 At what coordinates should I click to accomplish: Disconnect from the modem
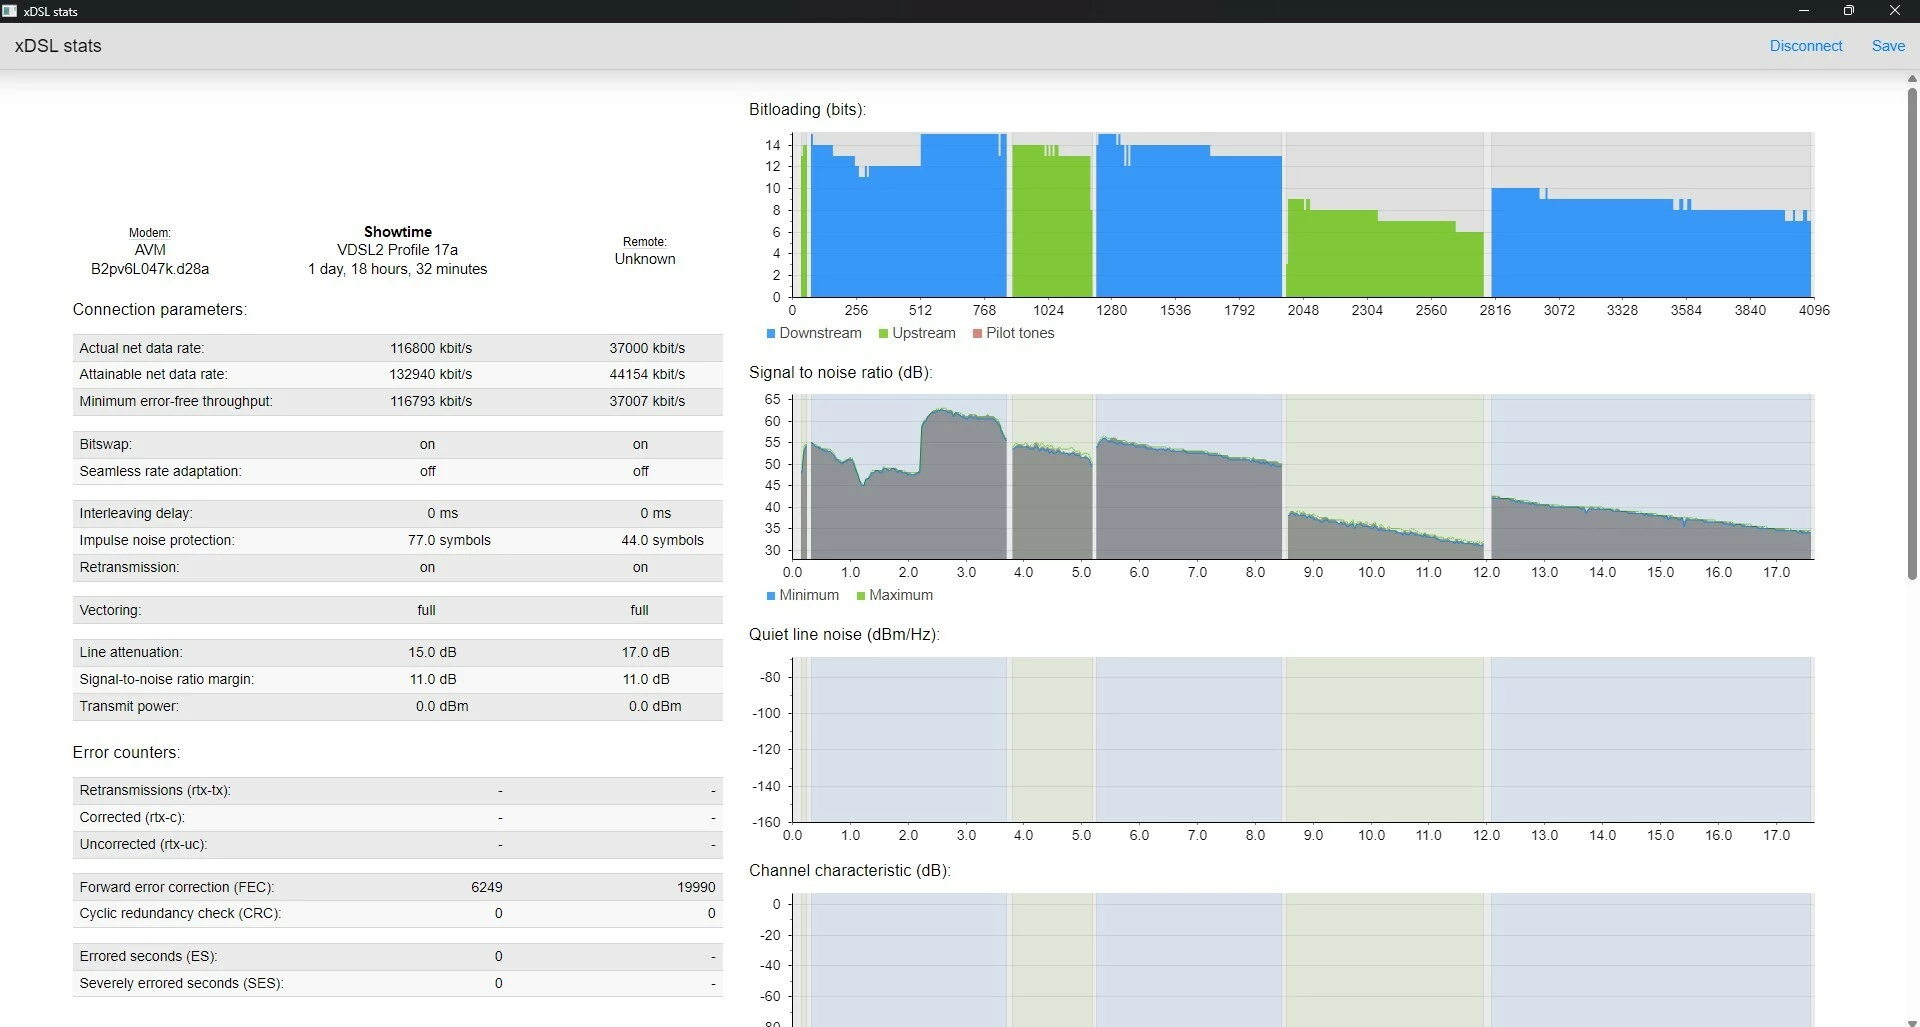1805,46
